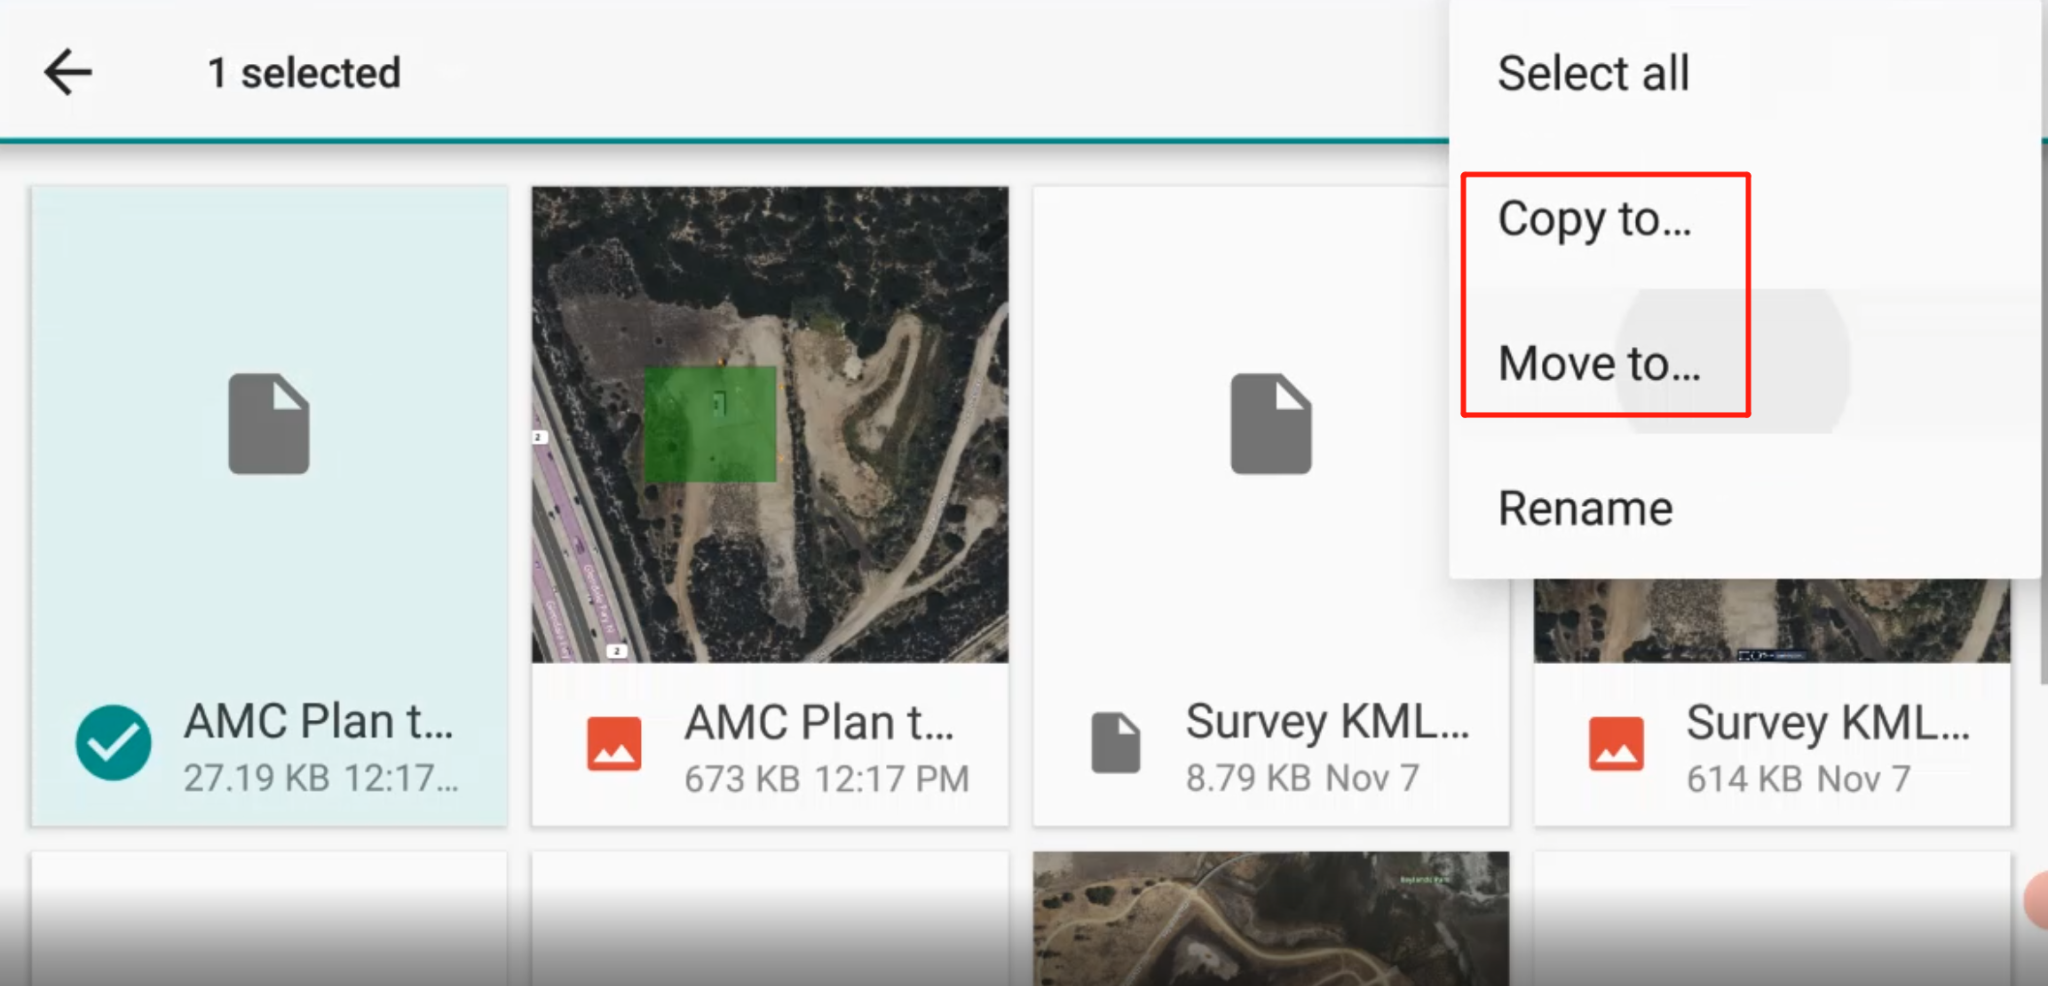
Task: Open the bottom row aerial terrain thumbnail
Action: point(1270,918)
